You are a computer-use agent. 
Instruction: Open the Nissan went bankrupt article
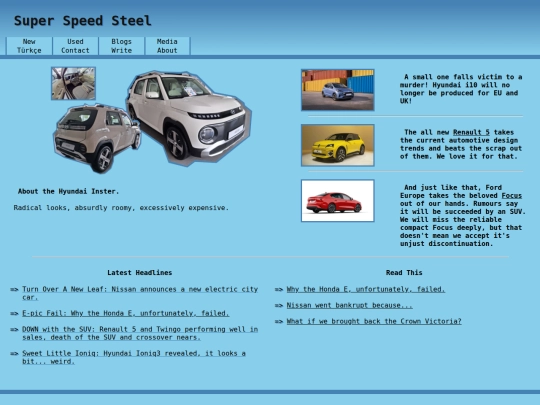(350, 305)
